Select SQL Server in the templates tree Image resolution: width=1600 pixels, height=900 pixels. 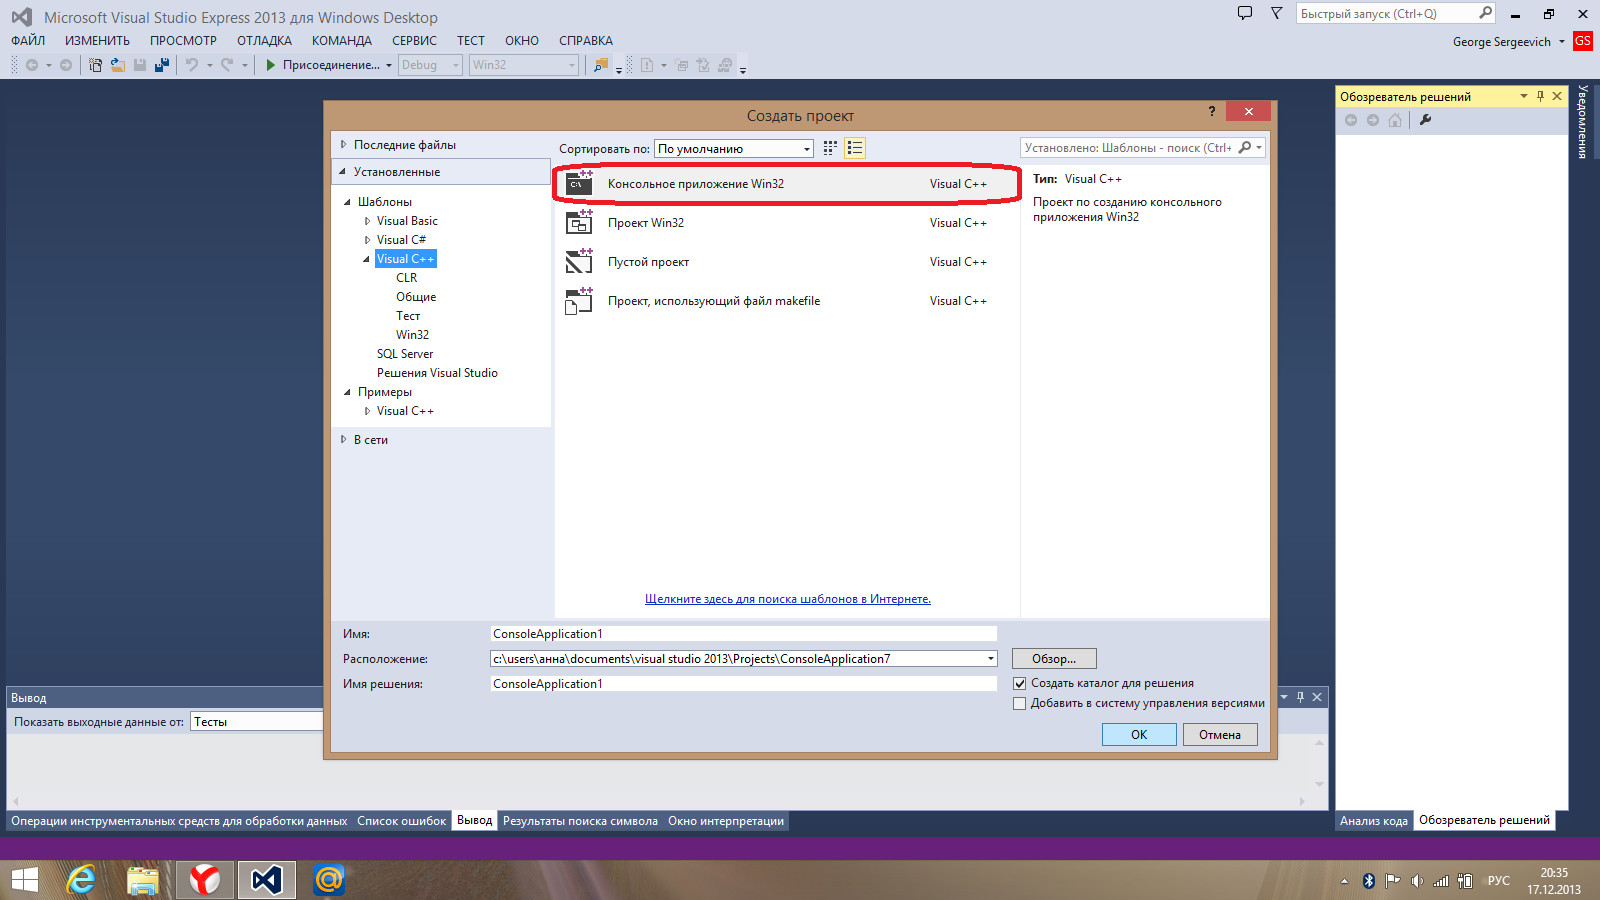pos(405,354)
